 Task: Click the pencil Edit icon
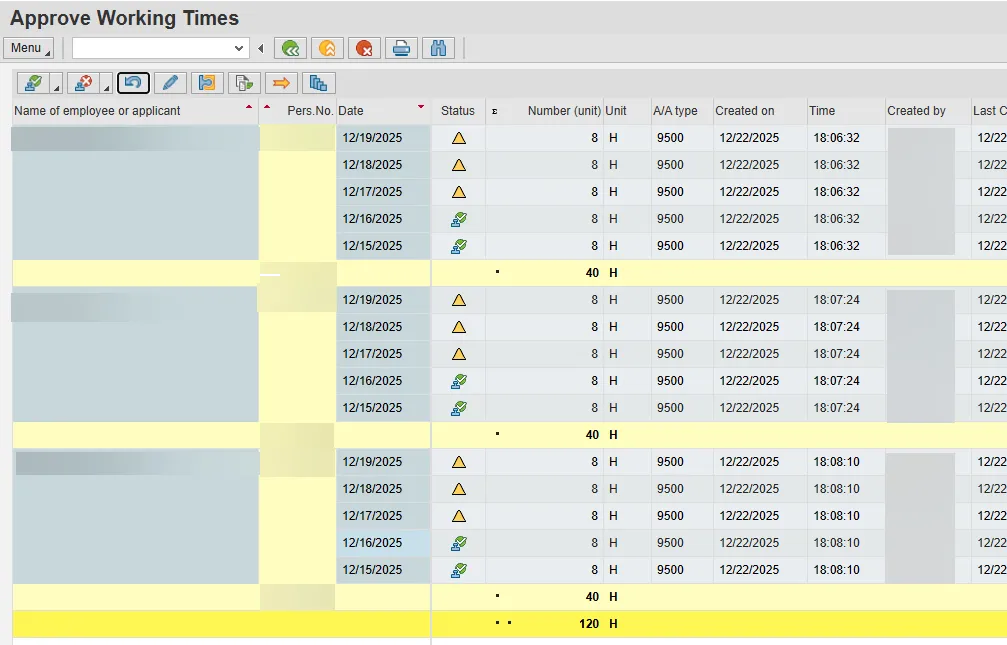point(170,83)
